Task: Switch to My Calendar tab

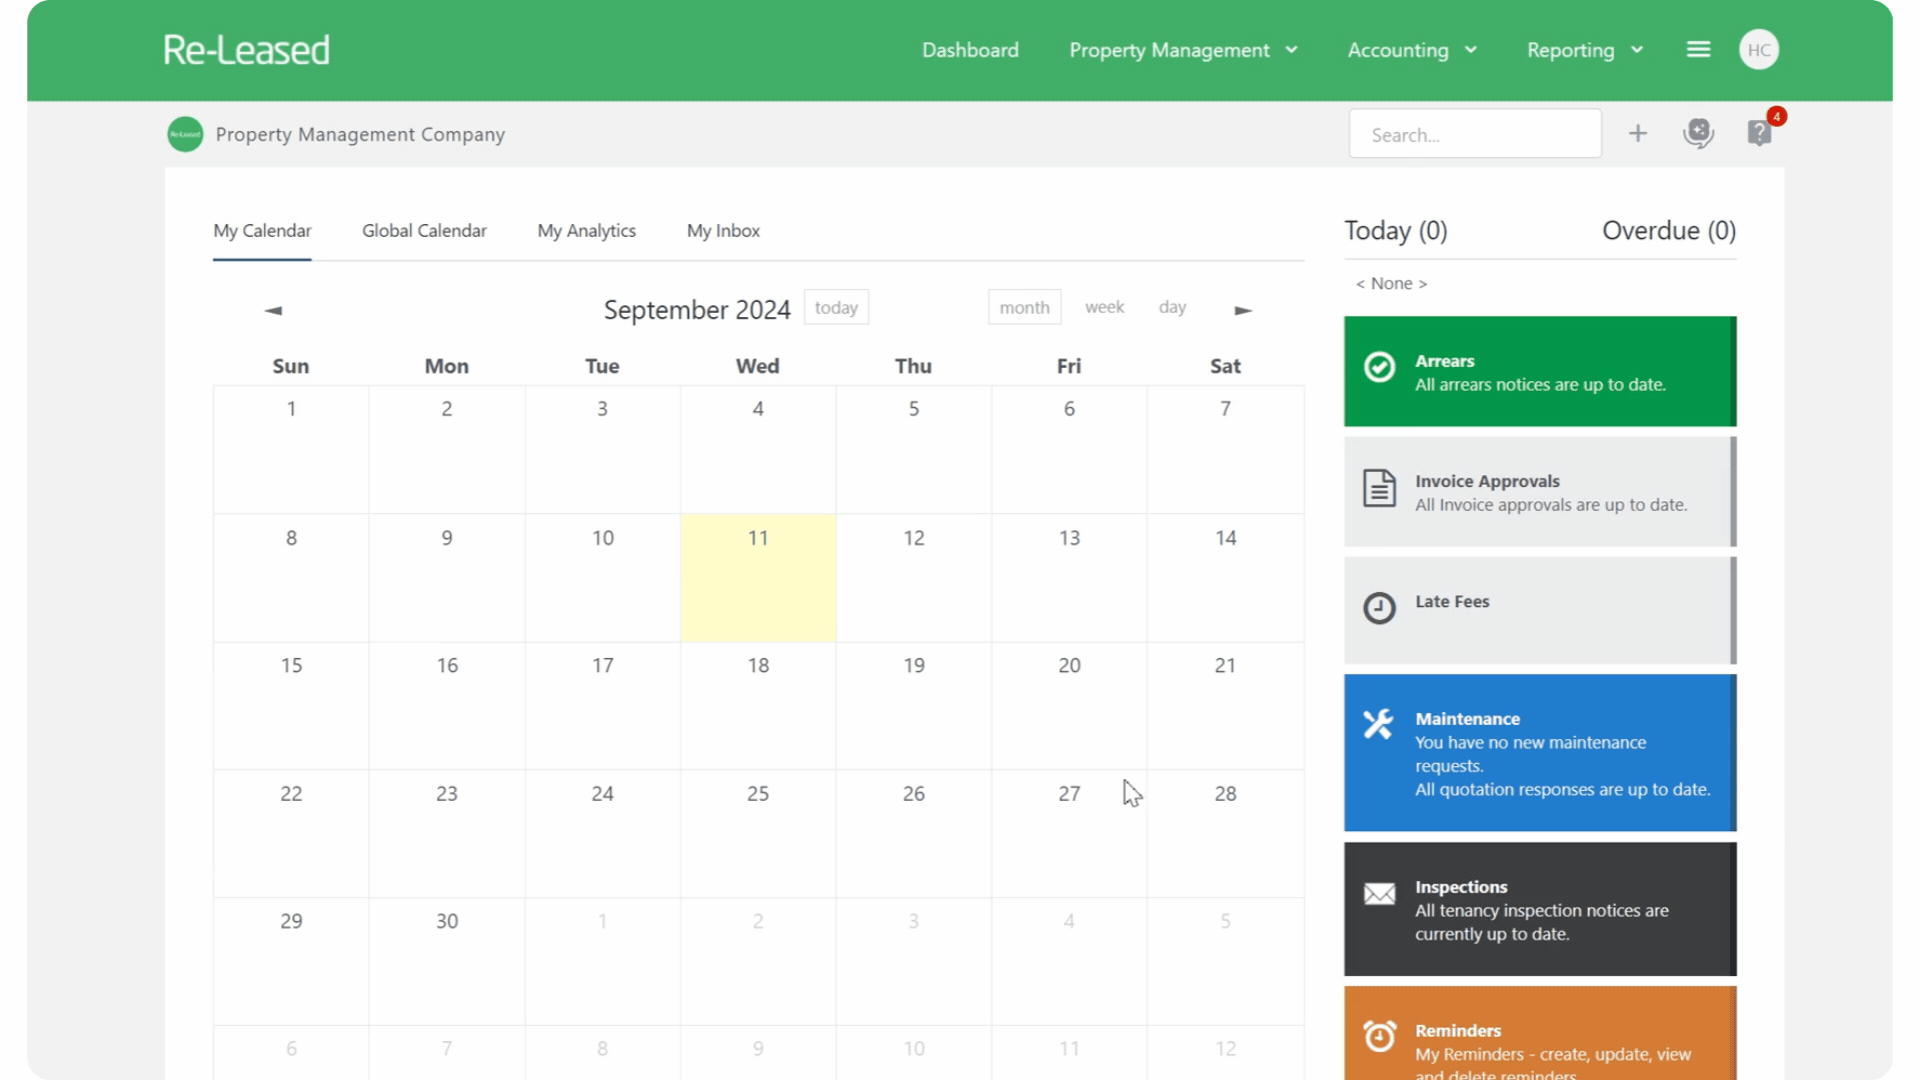Action: coord(262,231)
